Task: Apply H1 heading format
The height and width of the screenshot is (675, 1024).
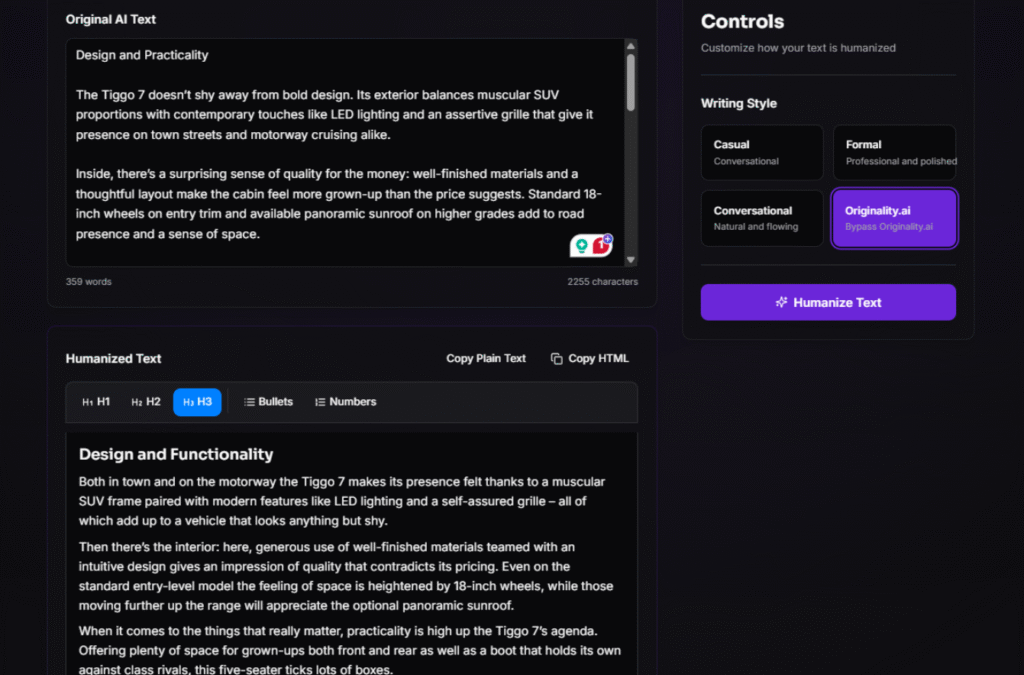Action: [x=96, y=402]
